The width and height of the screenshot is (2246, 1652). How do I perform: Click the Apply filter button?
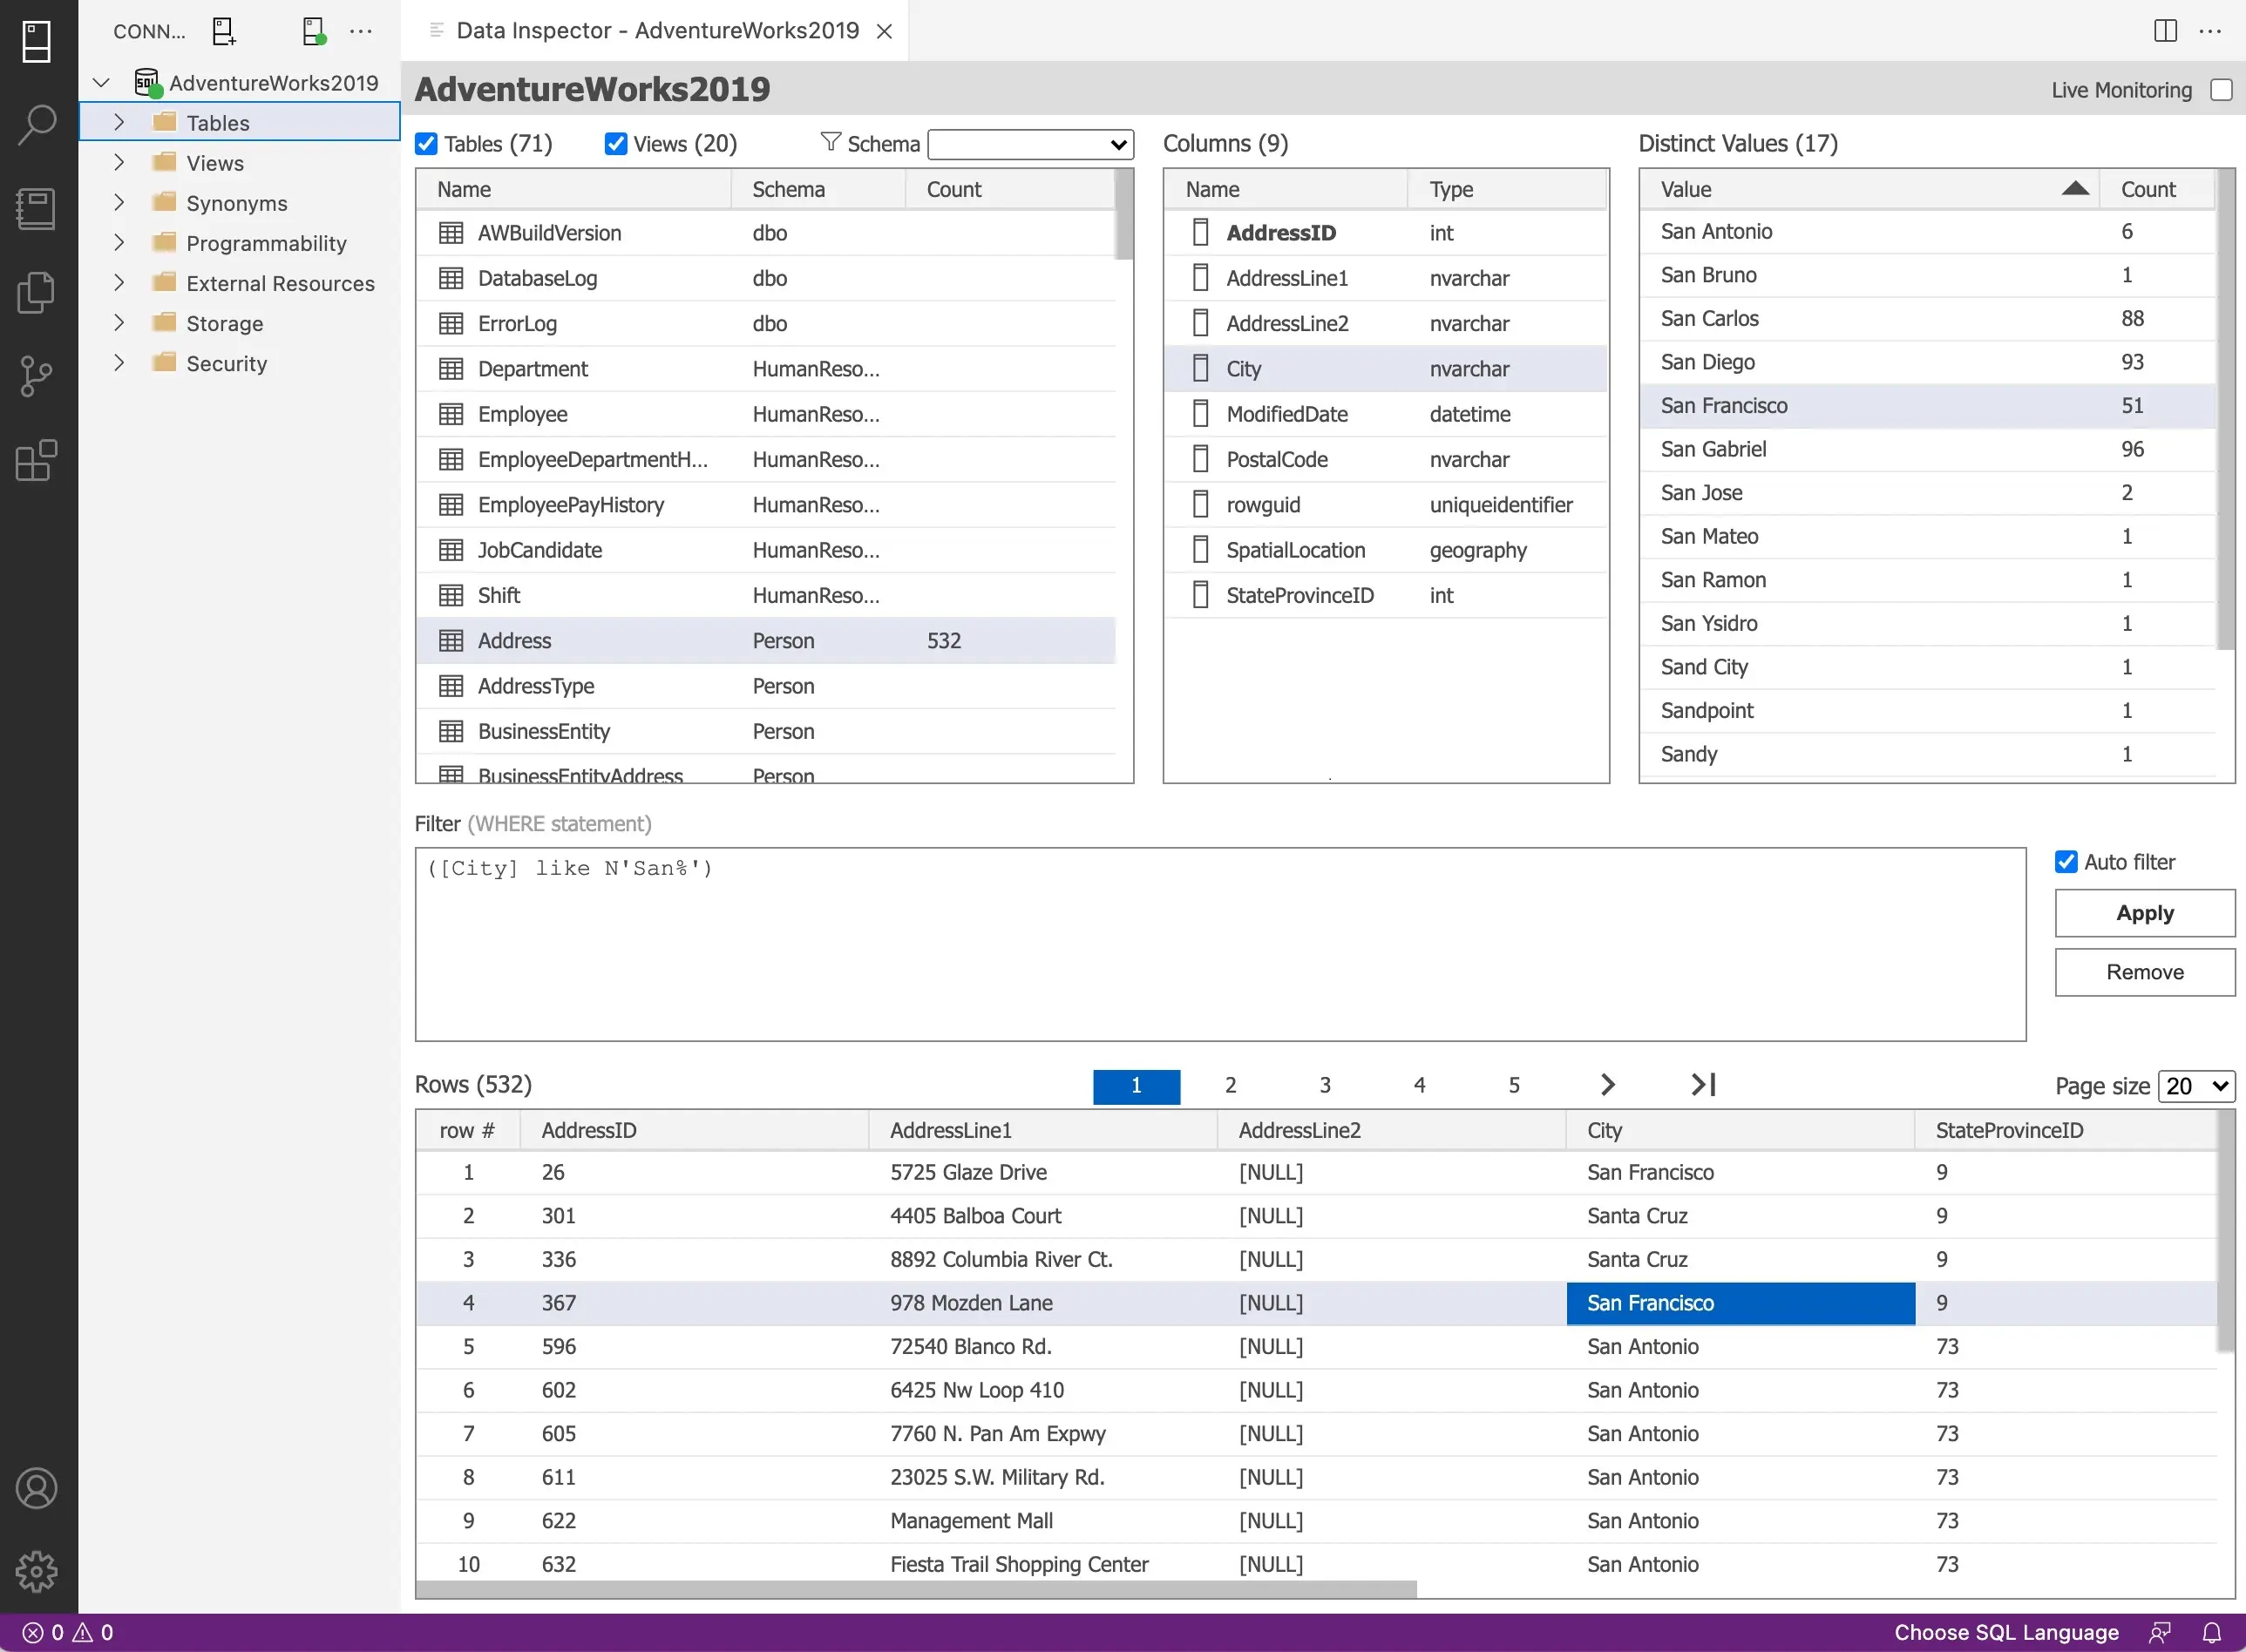click(2144, 913)
